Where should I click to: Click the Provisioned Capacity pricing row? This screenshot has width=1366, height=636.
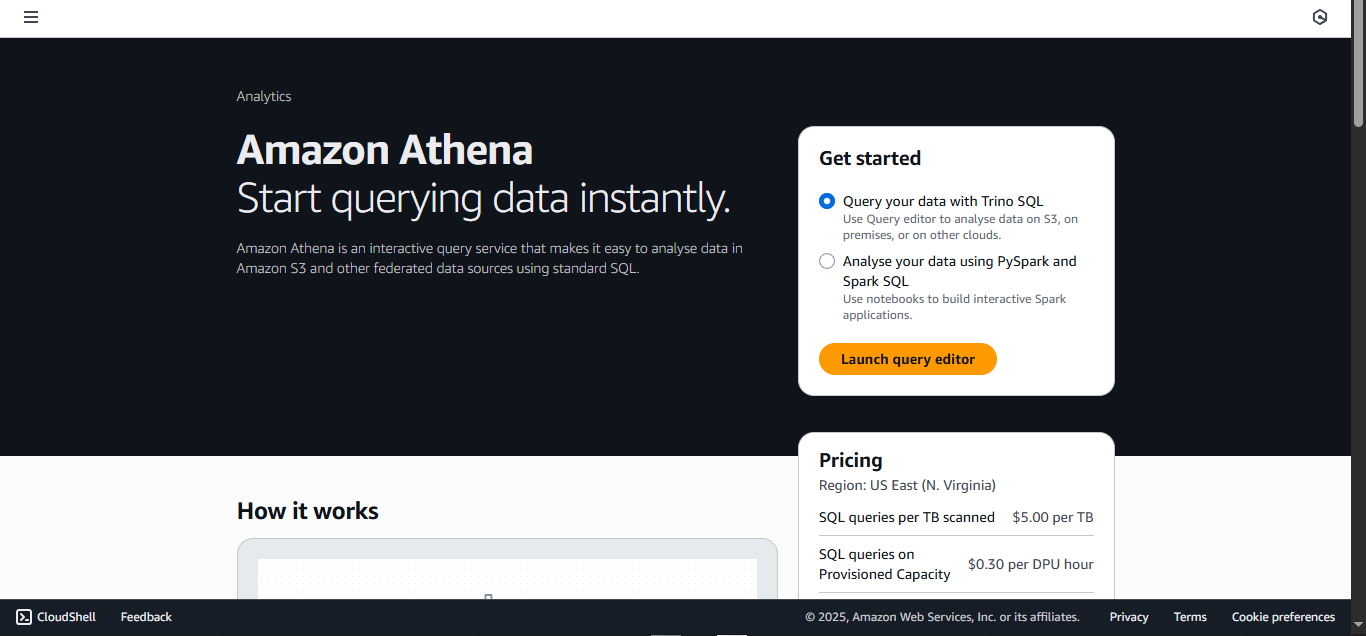956,564
